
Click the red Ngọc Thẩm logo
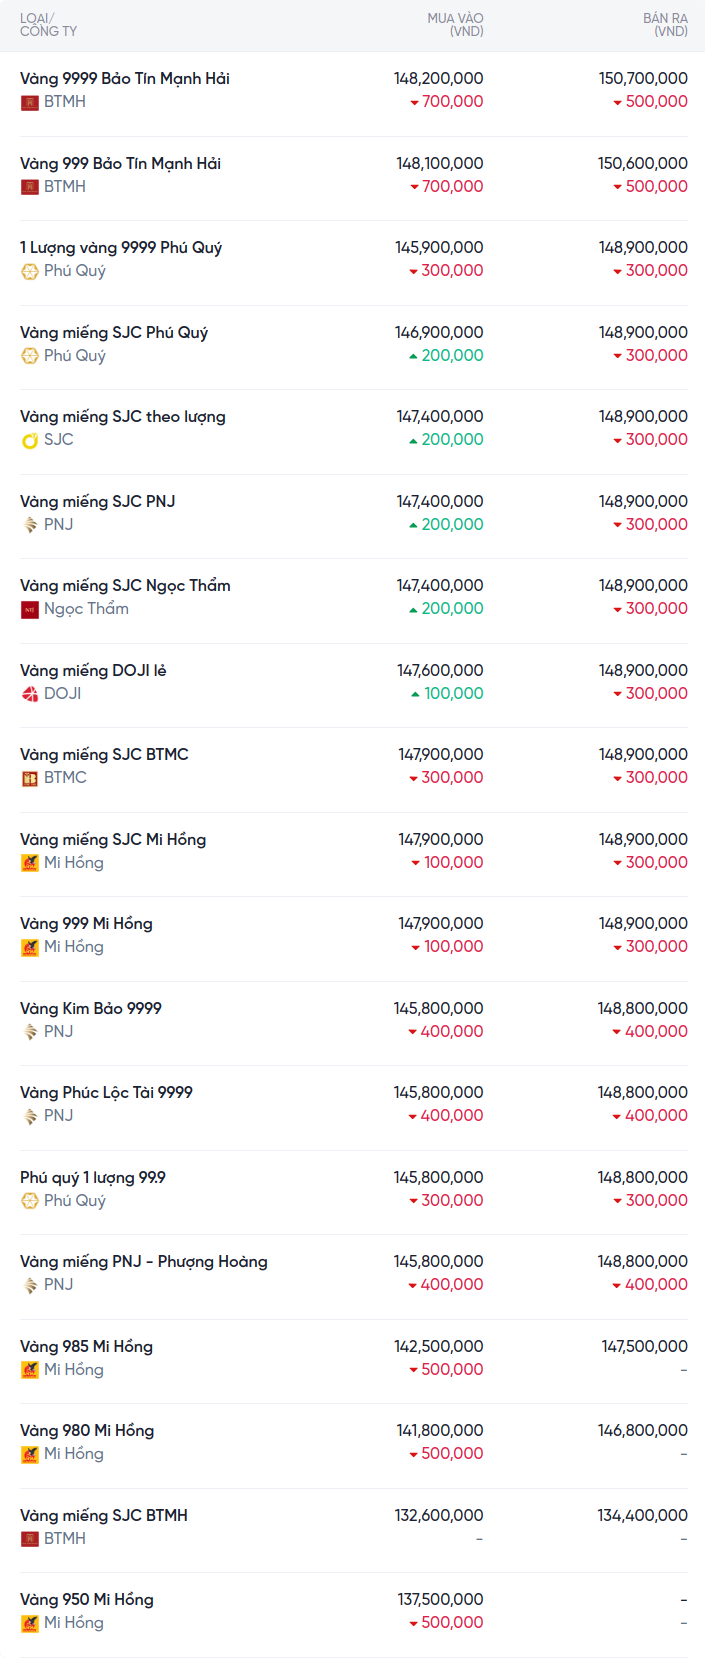point(30,609)
